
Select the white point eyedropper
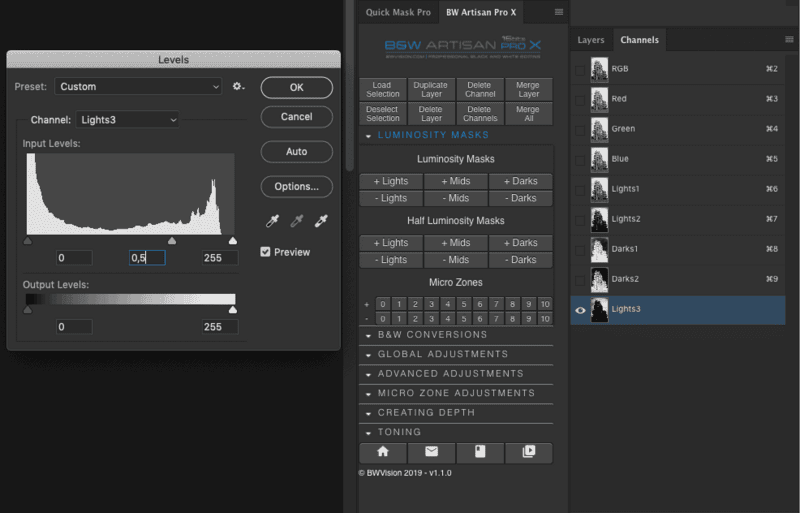pos(321,221)
